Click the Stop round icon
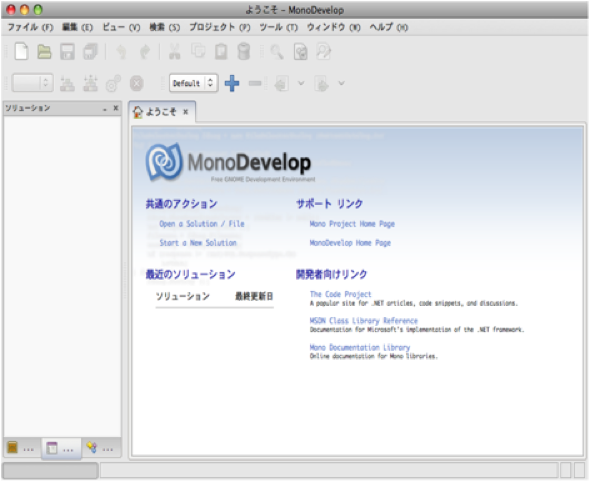The height and width of the screenshot is (482, 590). click(x=137, y=83)
